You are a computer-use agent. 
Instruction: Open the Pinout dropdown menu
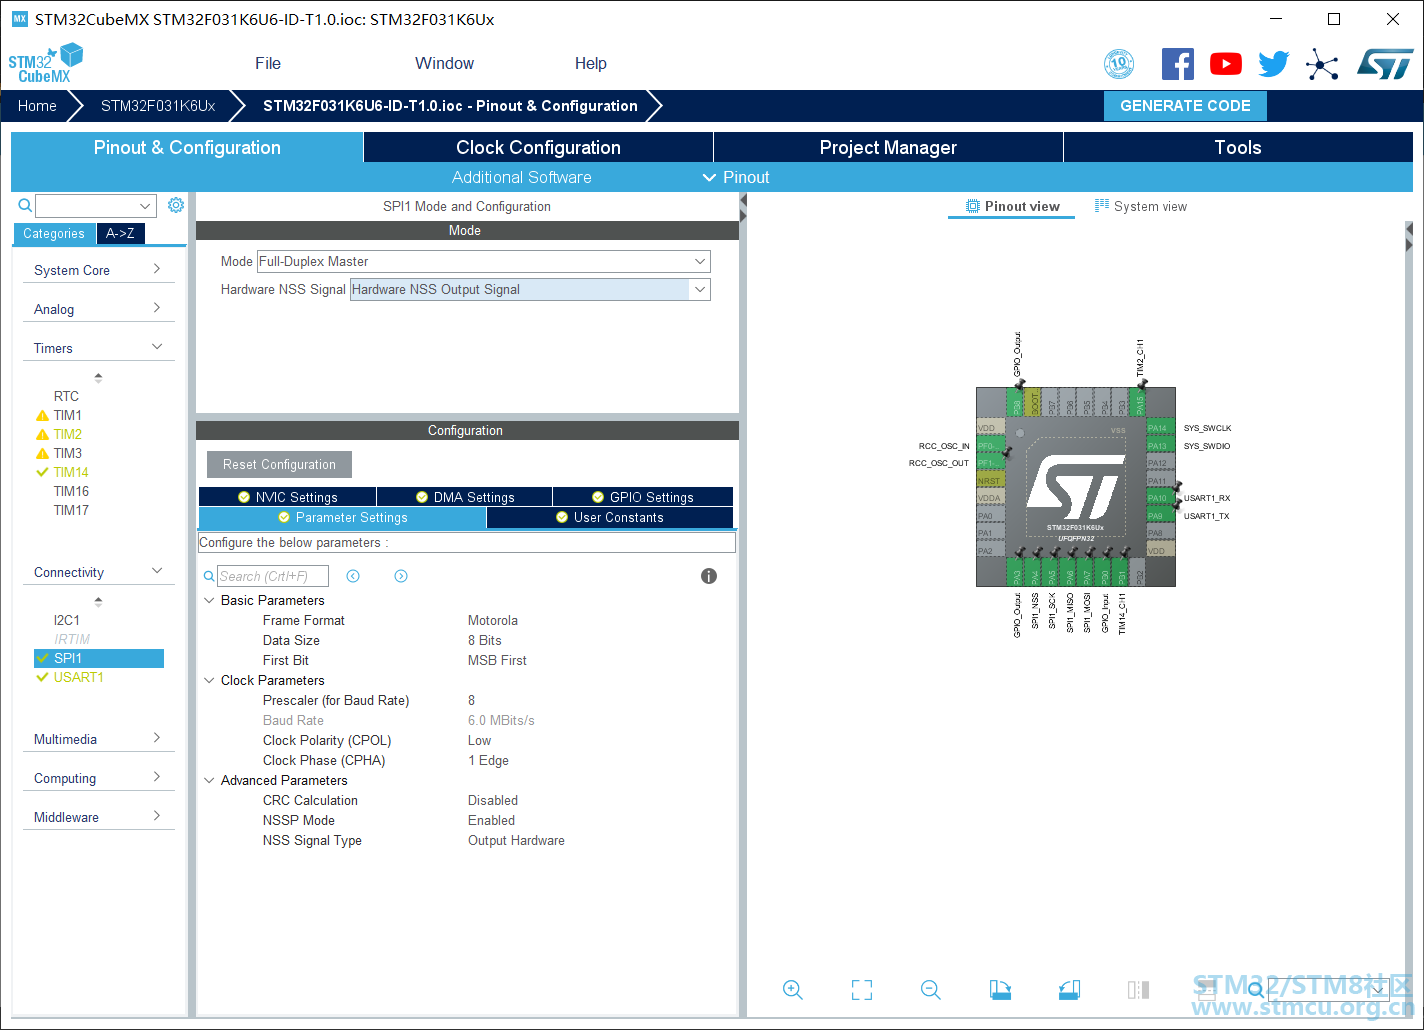click(736, 177)
